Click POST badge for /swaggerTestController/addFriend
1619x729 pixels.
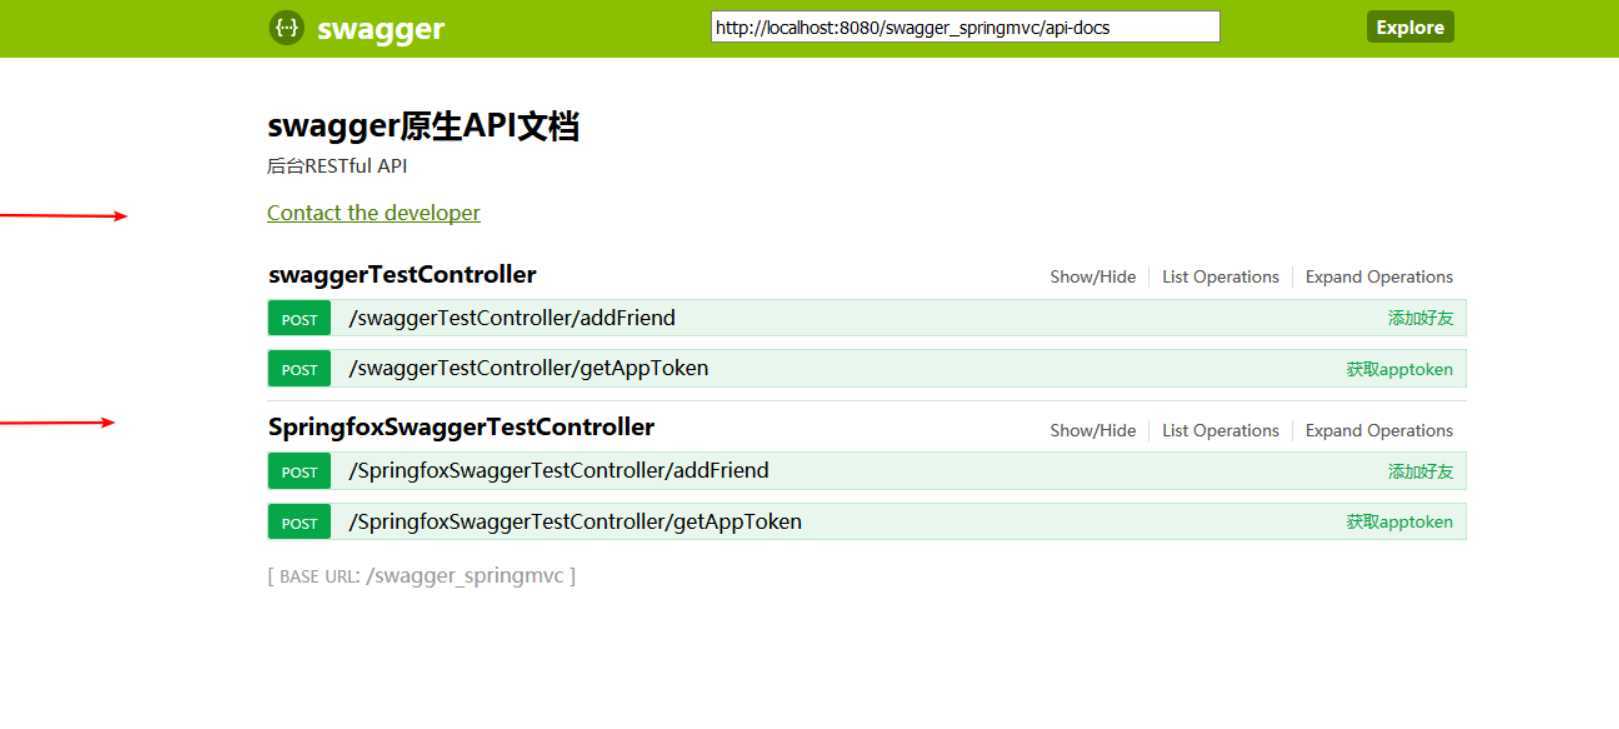pos(299,319)
